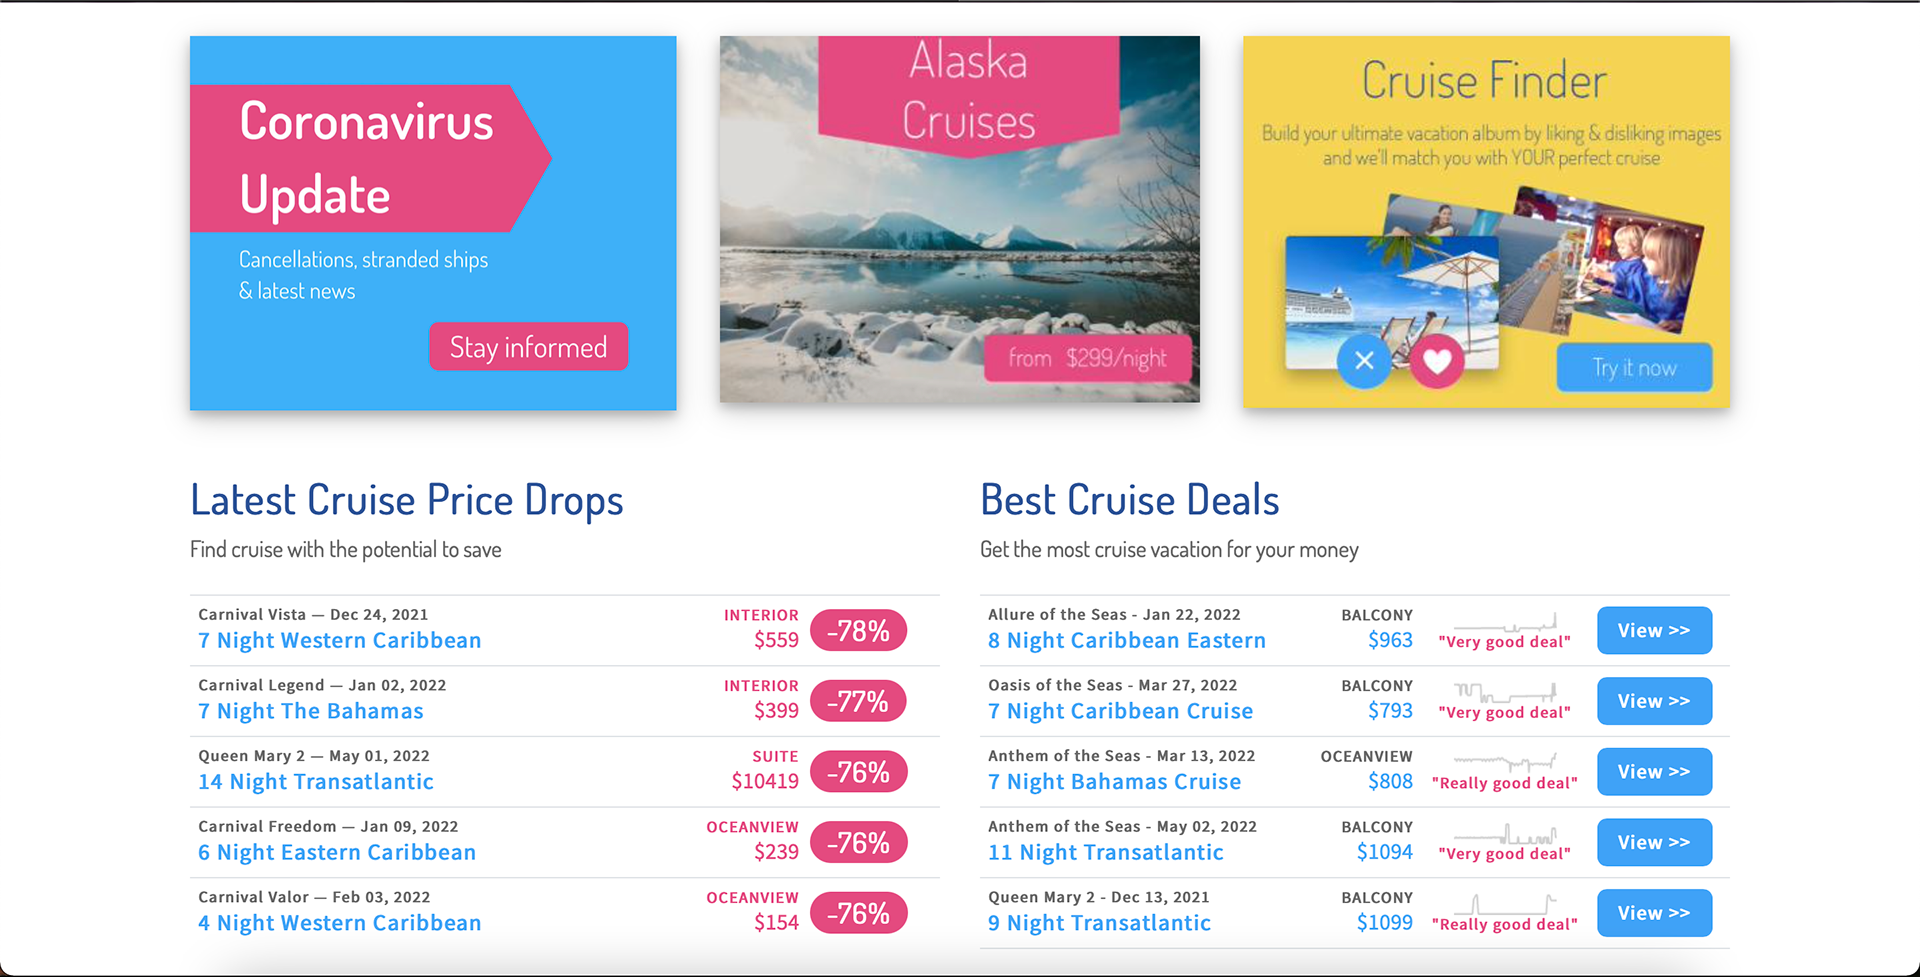Open the 6 Night Eastern Caribbean link
The width and height of the screenshot is (1920, 977).
coord(337,853)
